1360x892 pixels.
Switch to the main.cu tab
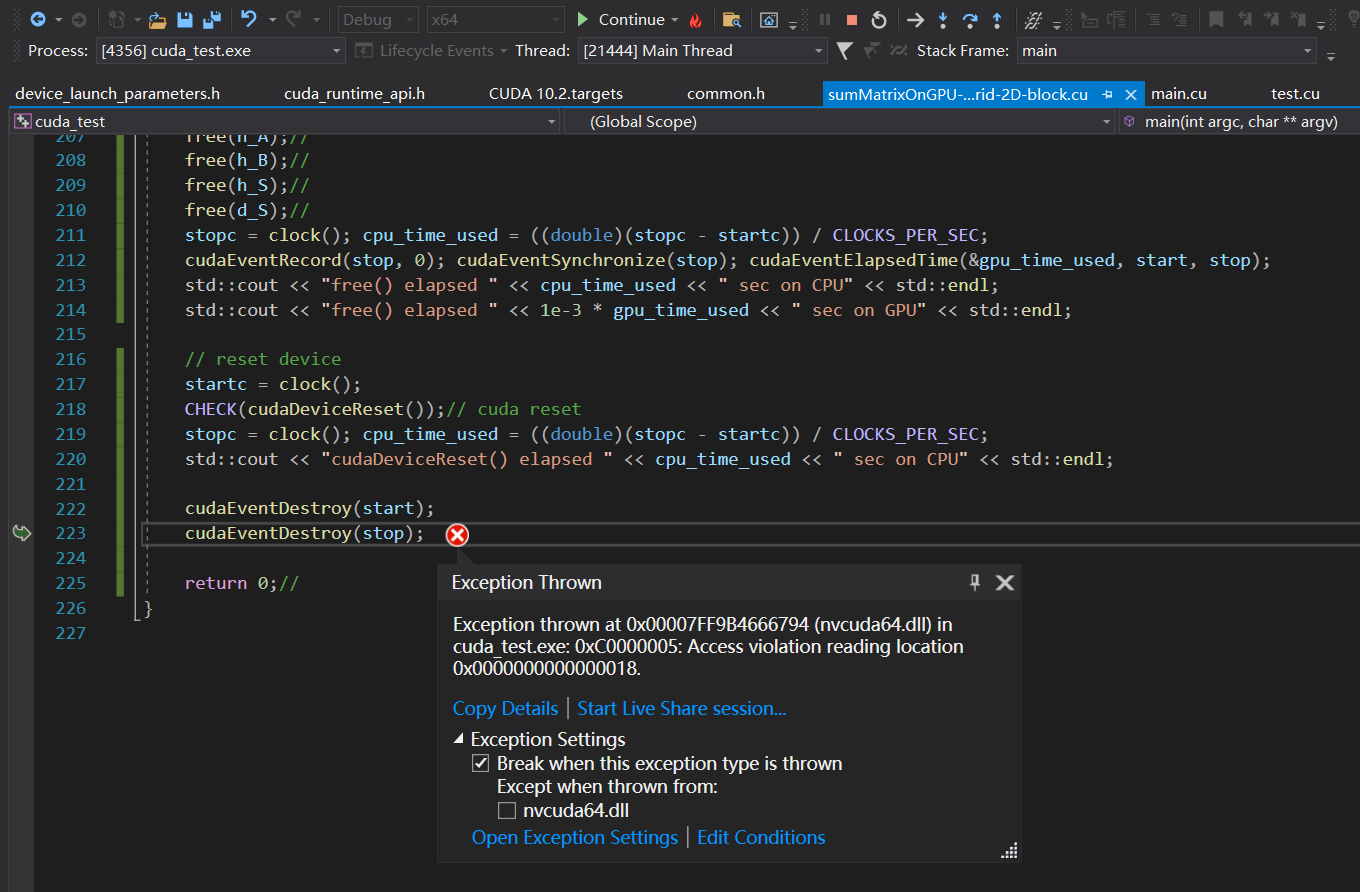[x=1178, y=94]
